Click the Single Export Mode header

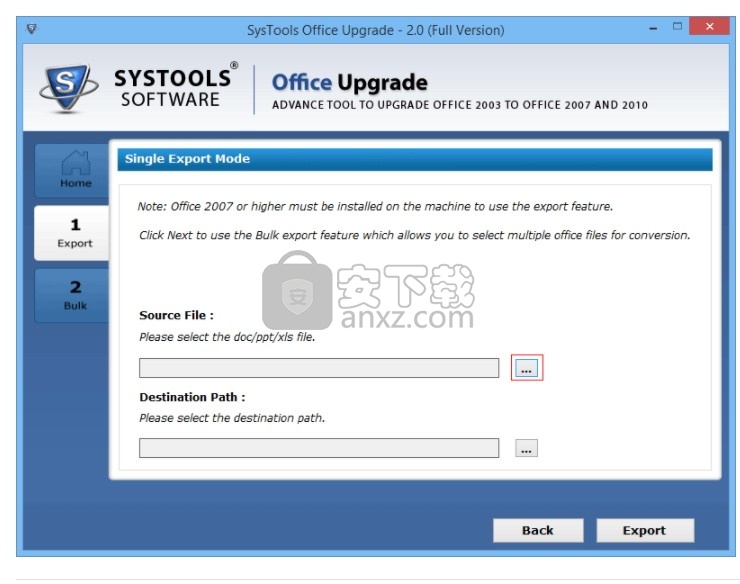pyautogui.click(x=415, y=159)
